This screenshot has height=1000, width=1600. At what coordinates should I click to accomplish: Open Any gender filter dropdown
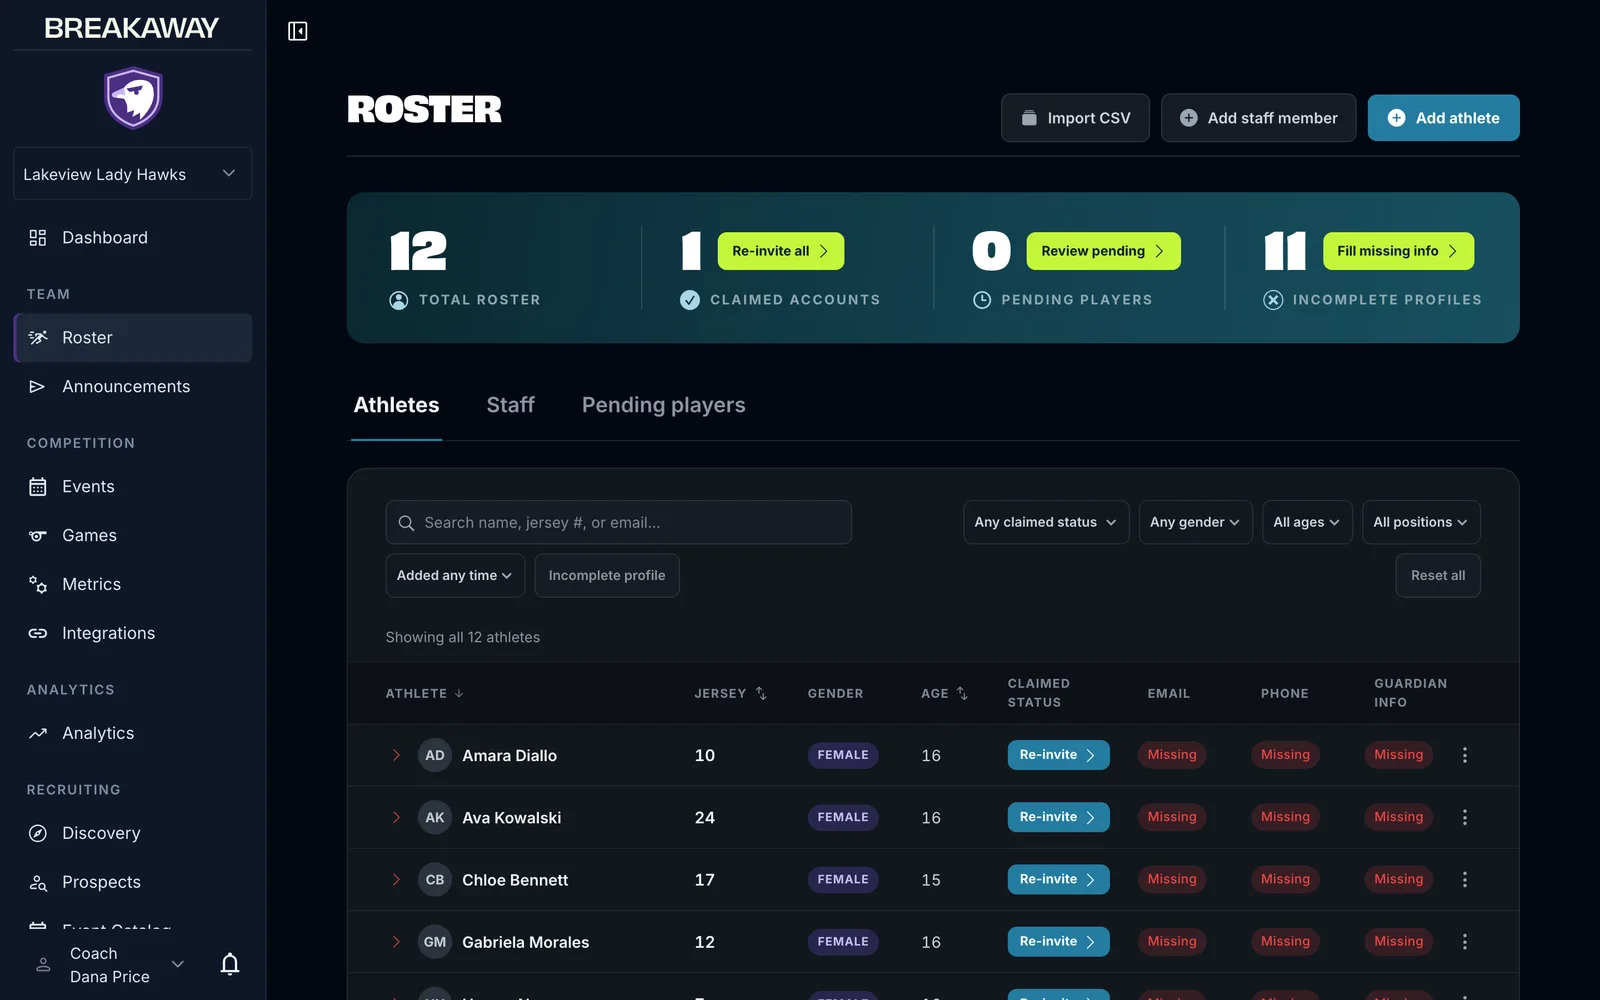[1195, 522]
